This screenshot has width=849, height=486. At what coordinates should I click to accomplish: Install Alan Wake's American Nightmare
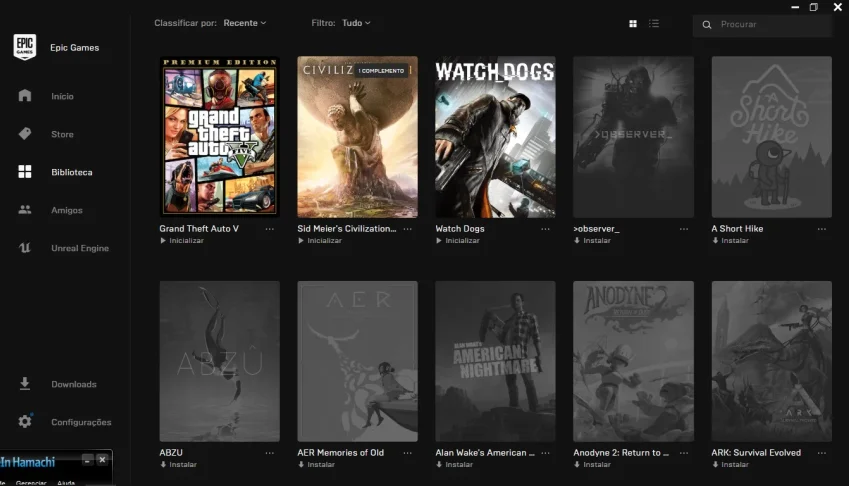tap(455, 464)
